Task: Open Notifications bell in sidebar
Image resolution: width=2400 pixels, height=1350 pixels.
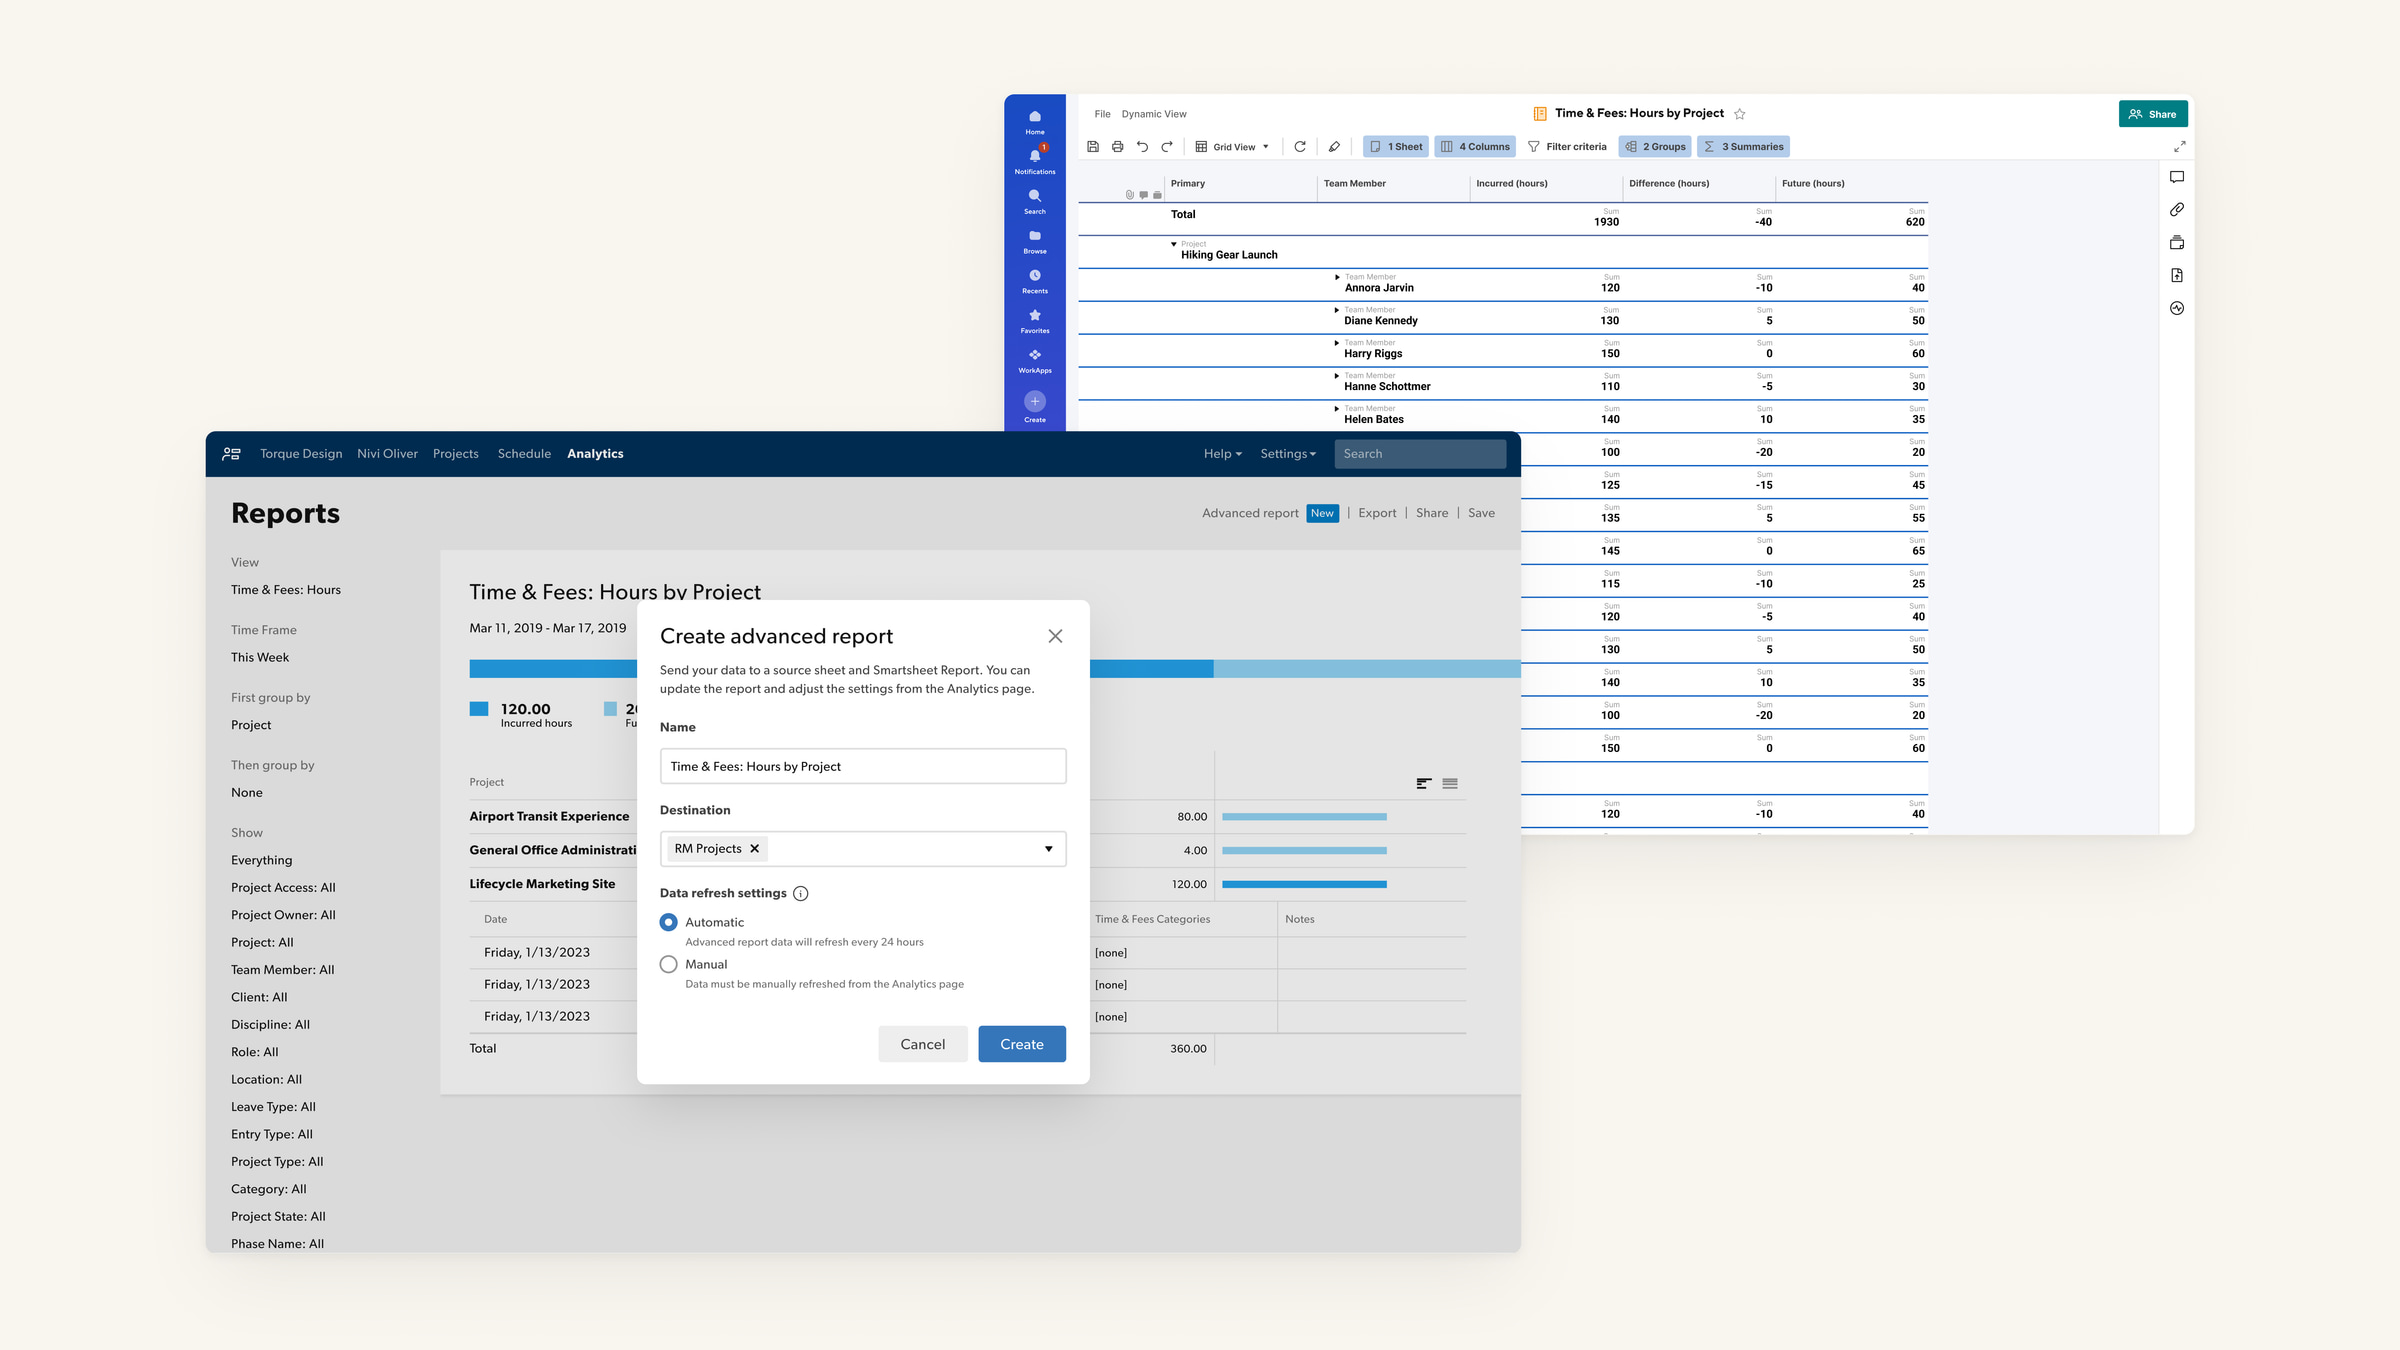Action: click(x=1035, y=160)
